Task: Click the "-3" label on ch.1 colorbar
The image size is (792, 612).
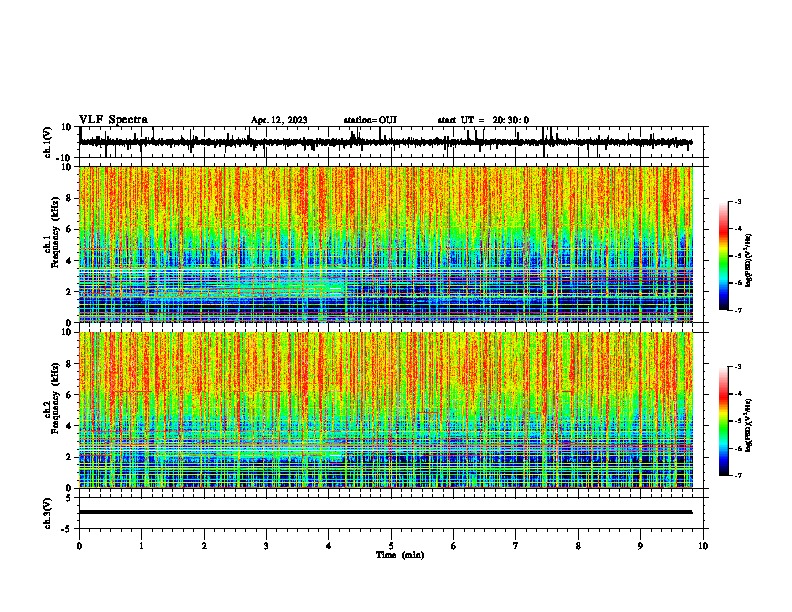Action: pyautogui.click(x=738, y=201)
